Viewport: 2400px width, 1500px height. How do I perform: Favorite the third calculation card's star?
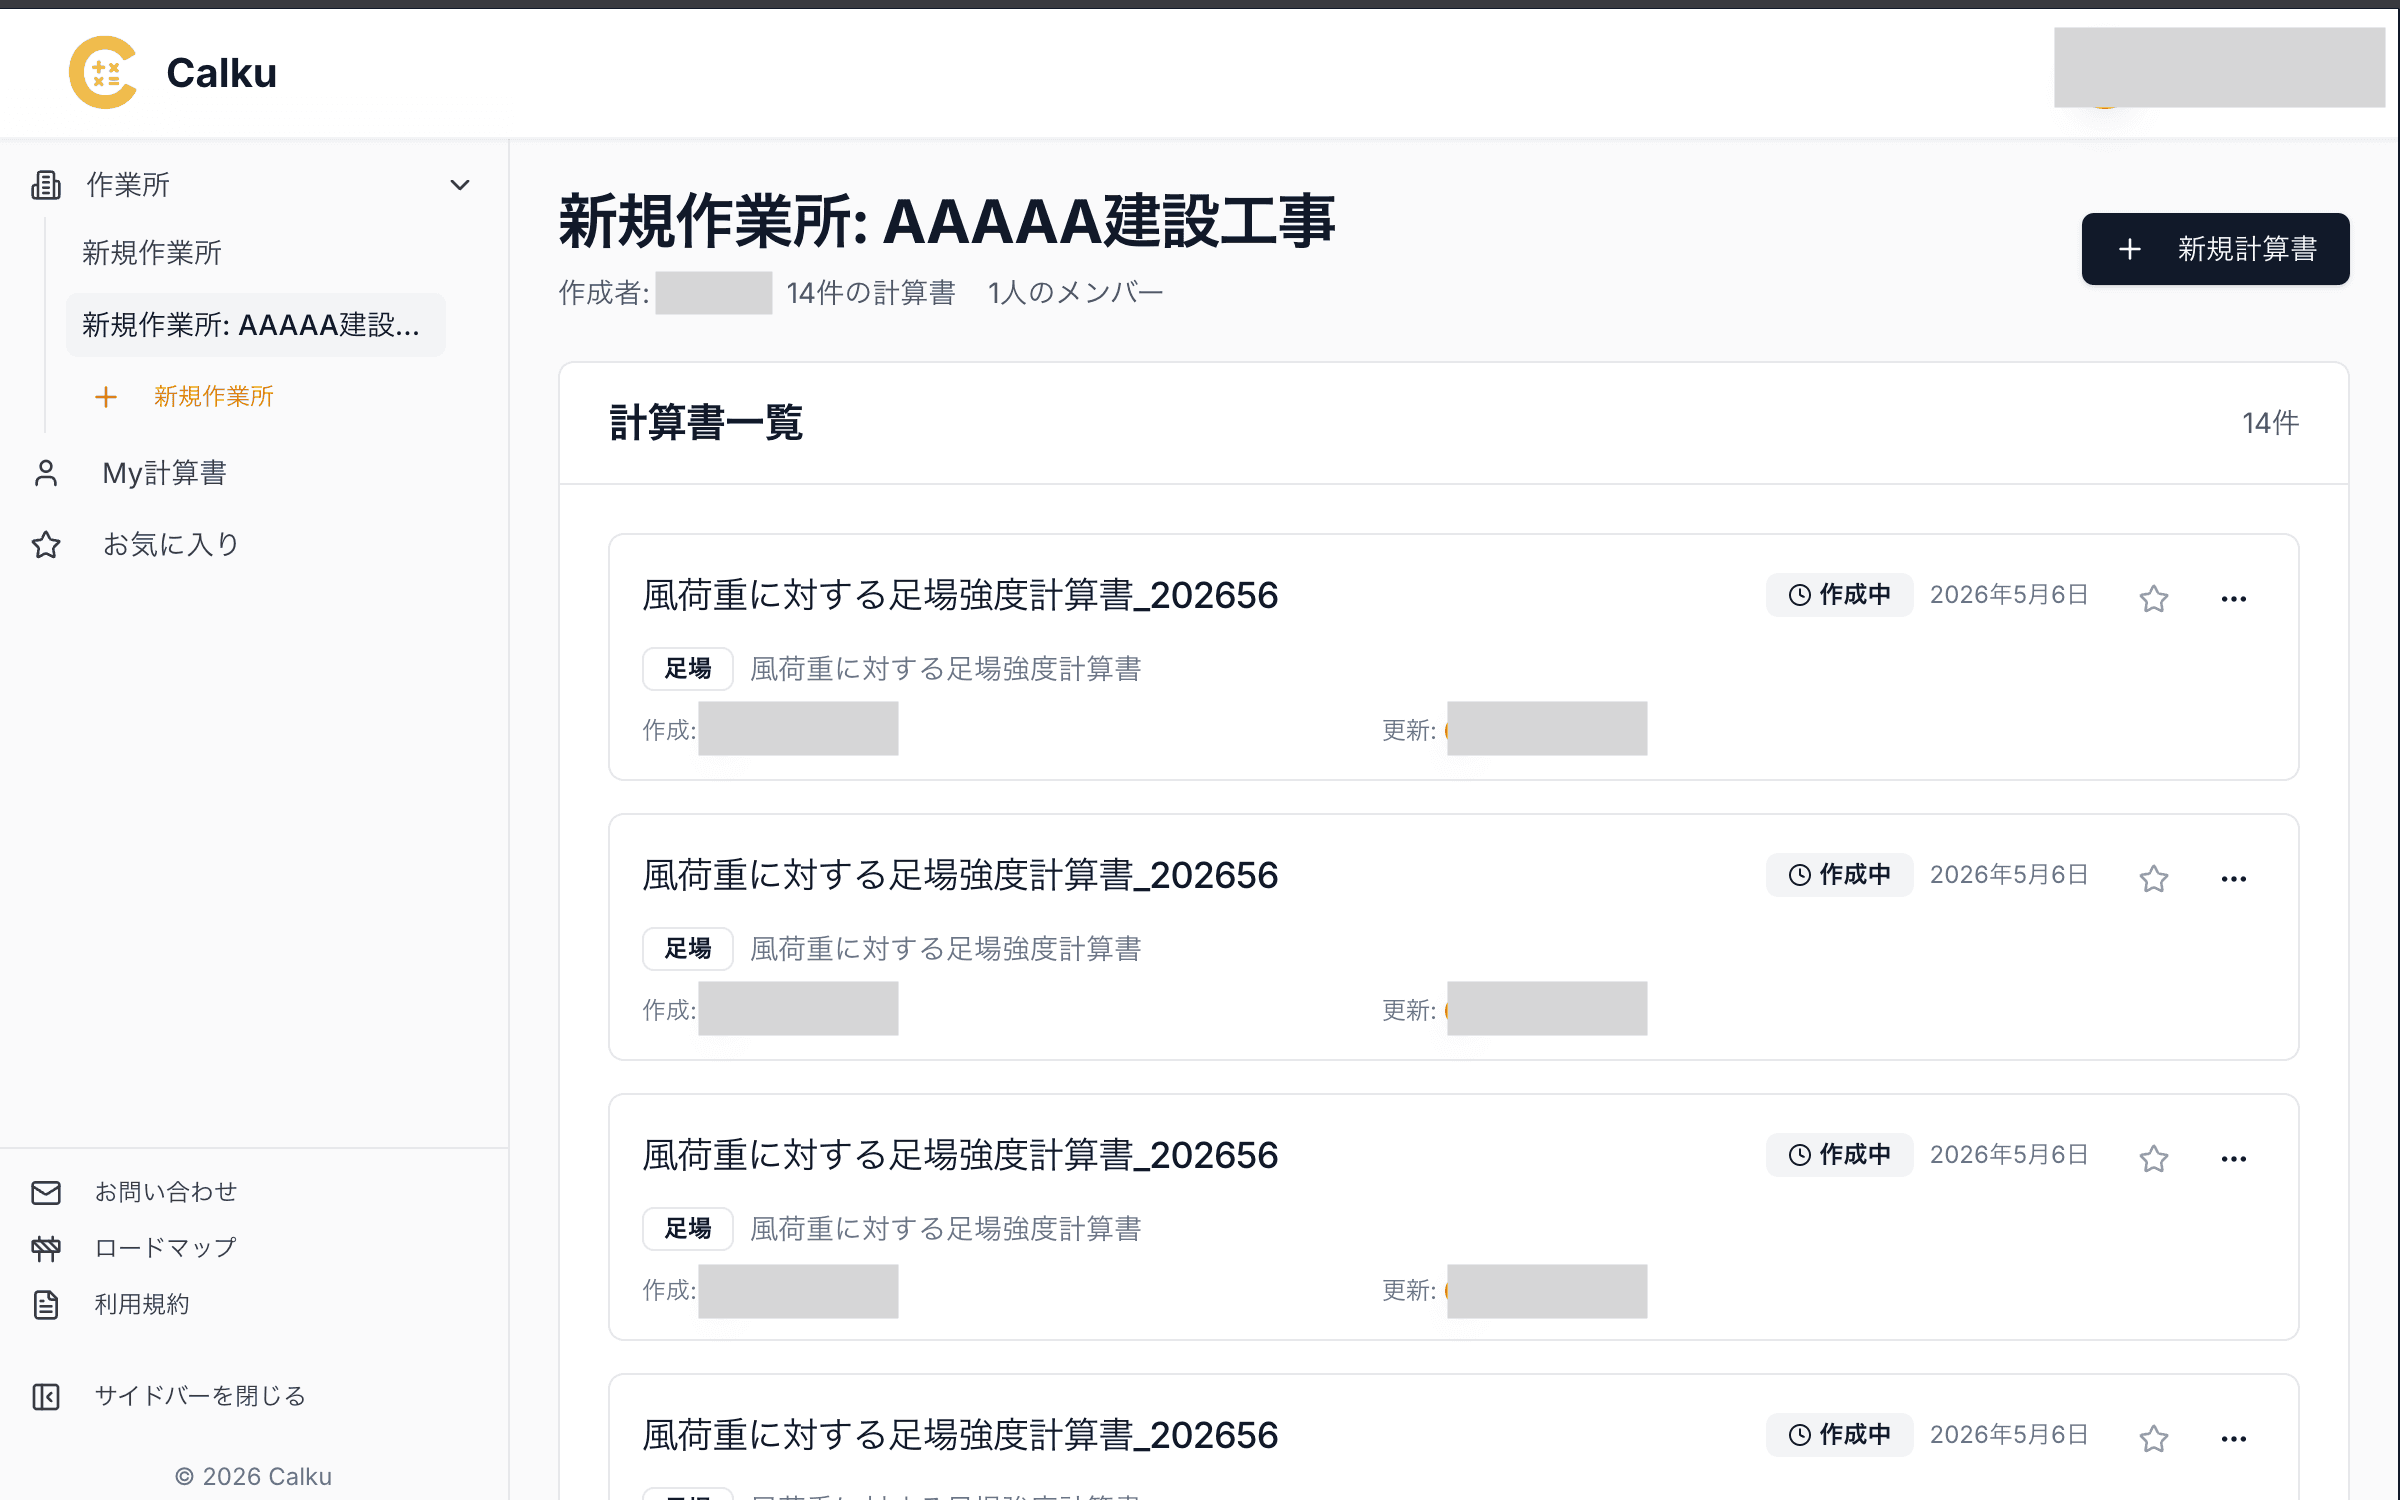pos(2154,1158)
